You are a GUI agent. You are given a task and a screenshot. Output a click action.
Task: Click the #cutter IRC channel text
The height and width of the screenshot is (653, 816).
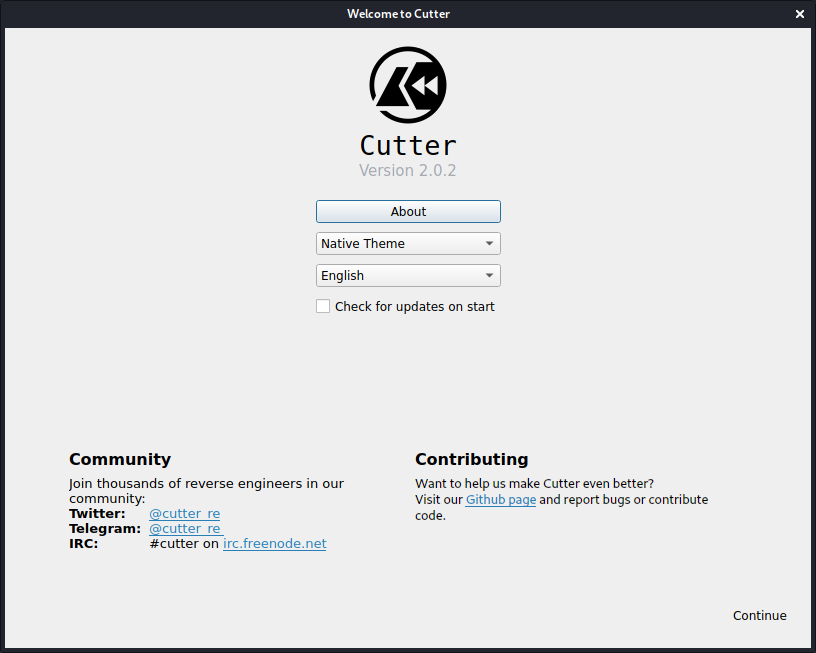(x=174, y=544)
